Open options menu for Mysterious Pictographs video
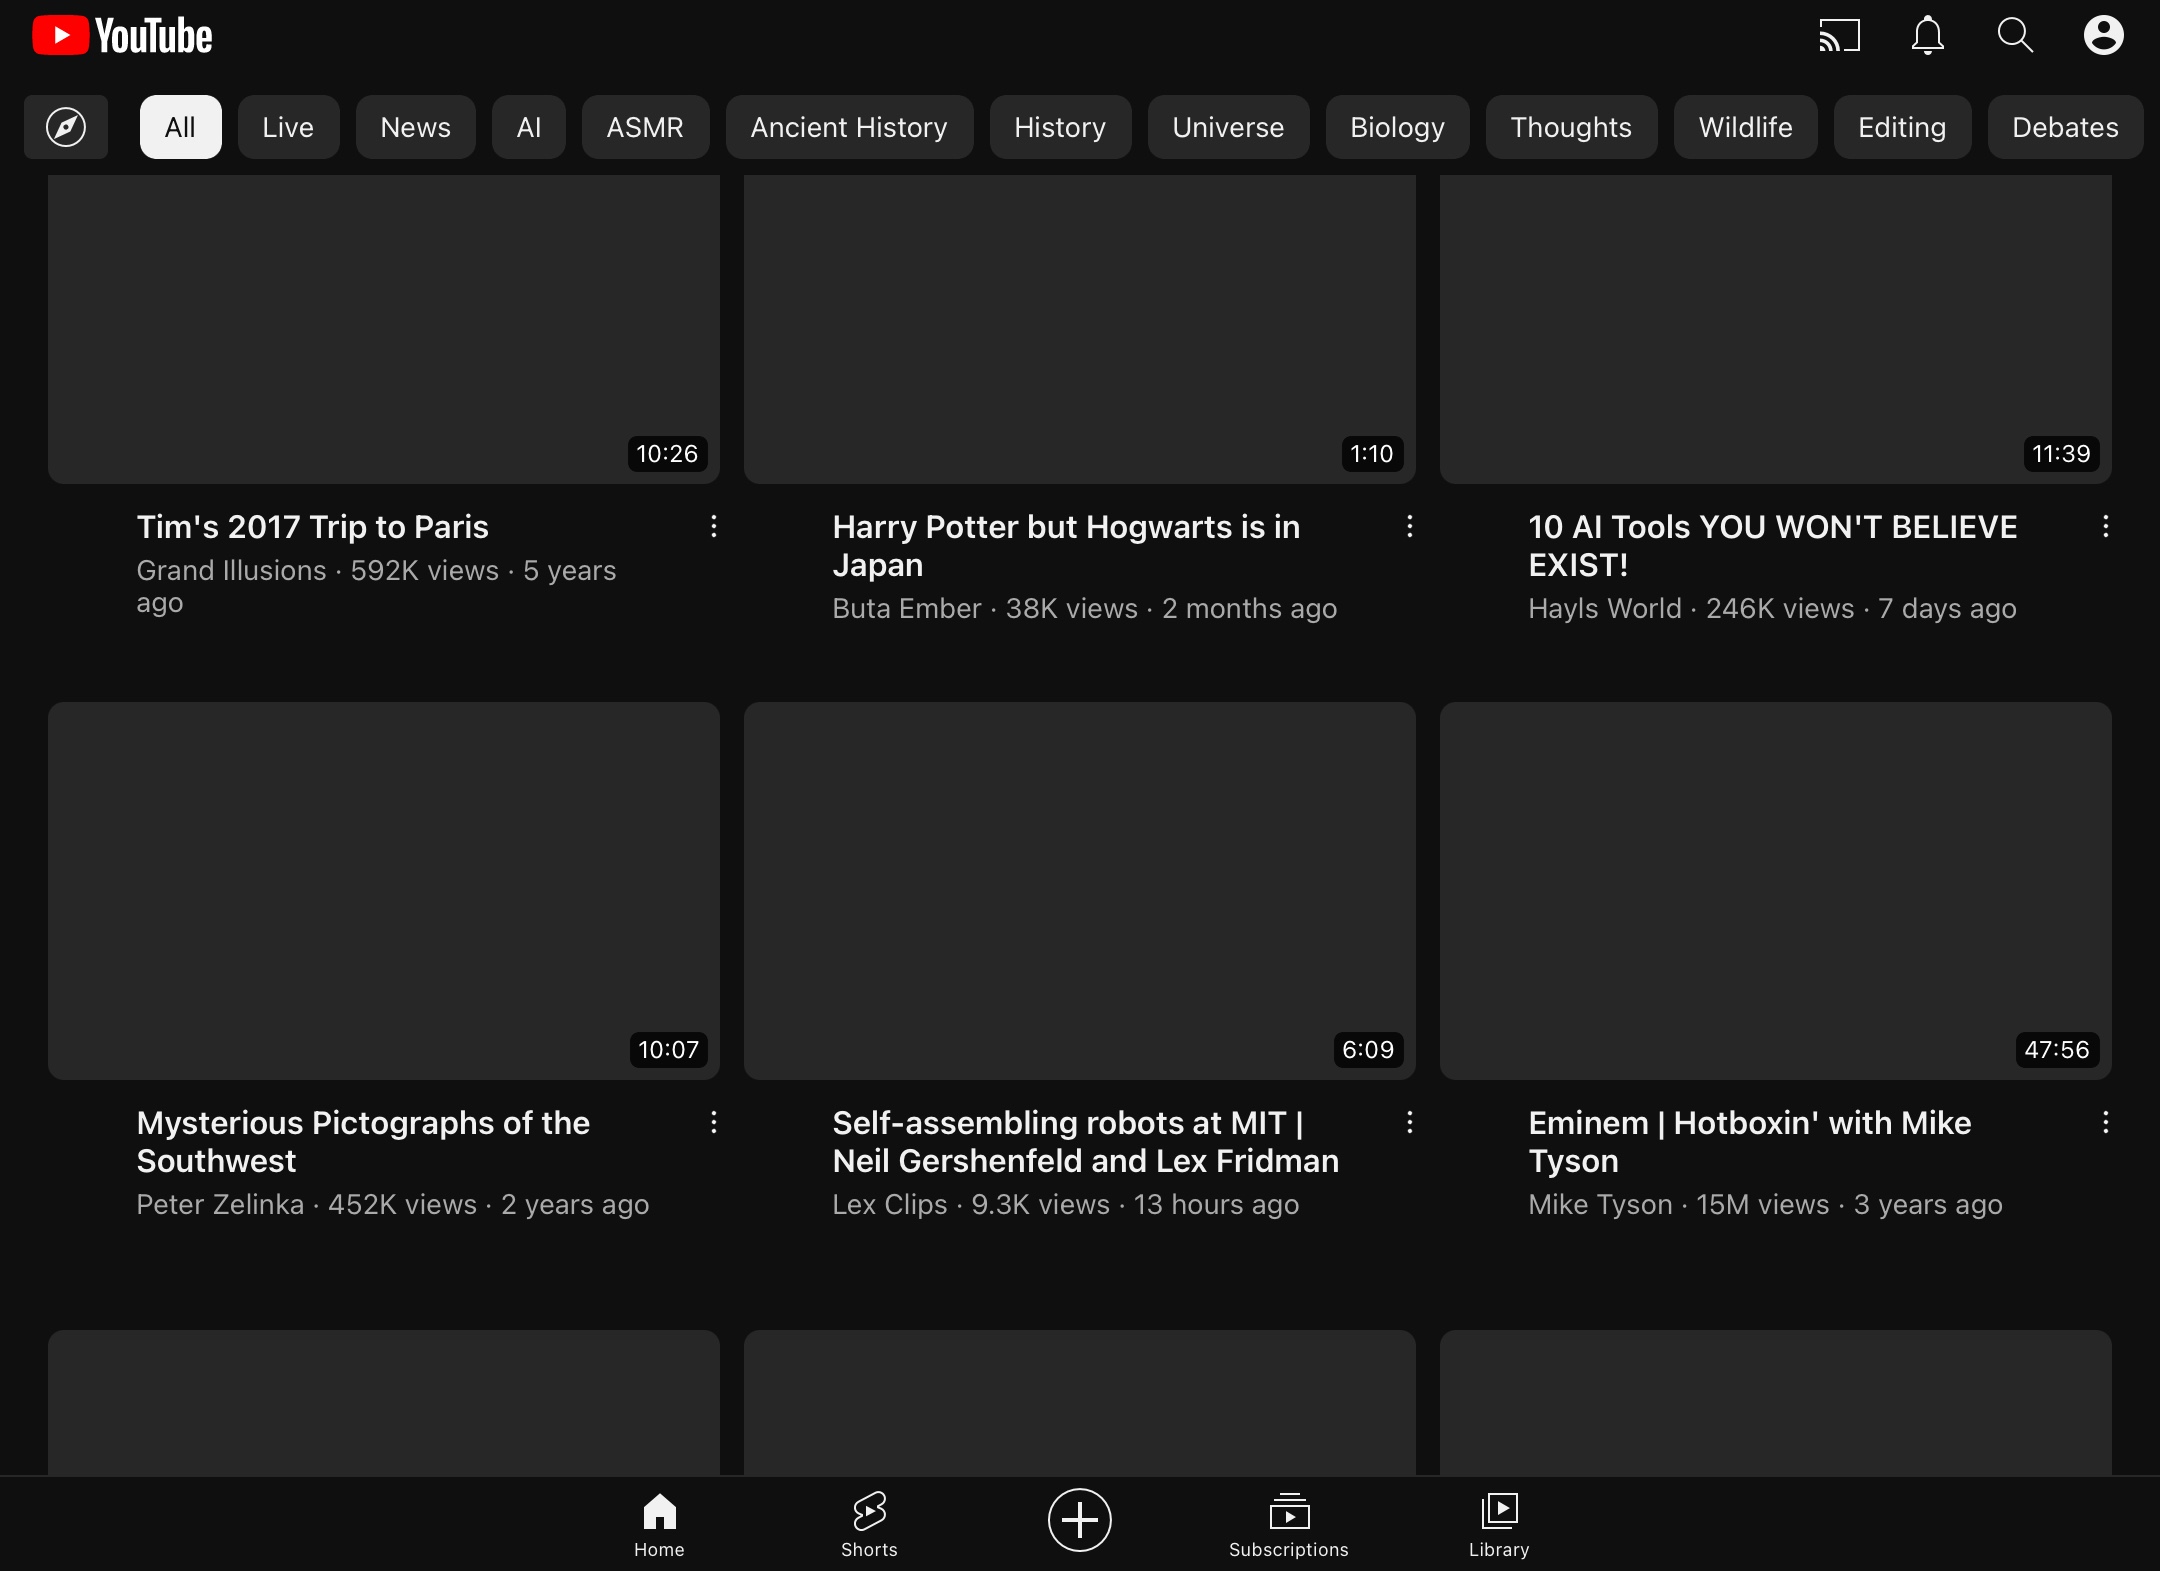The image size is (2160, 1571). pyautogui.click(x=713, y=1123)
